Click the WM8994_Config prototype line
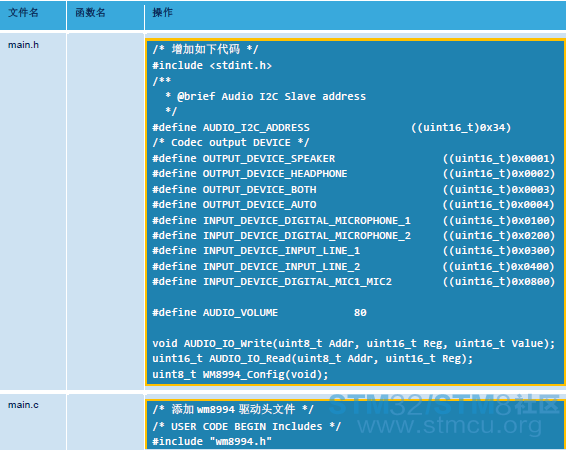566x450 pixels. tap(240, 374)
